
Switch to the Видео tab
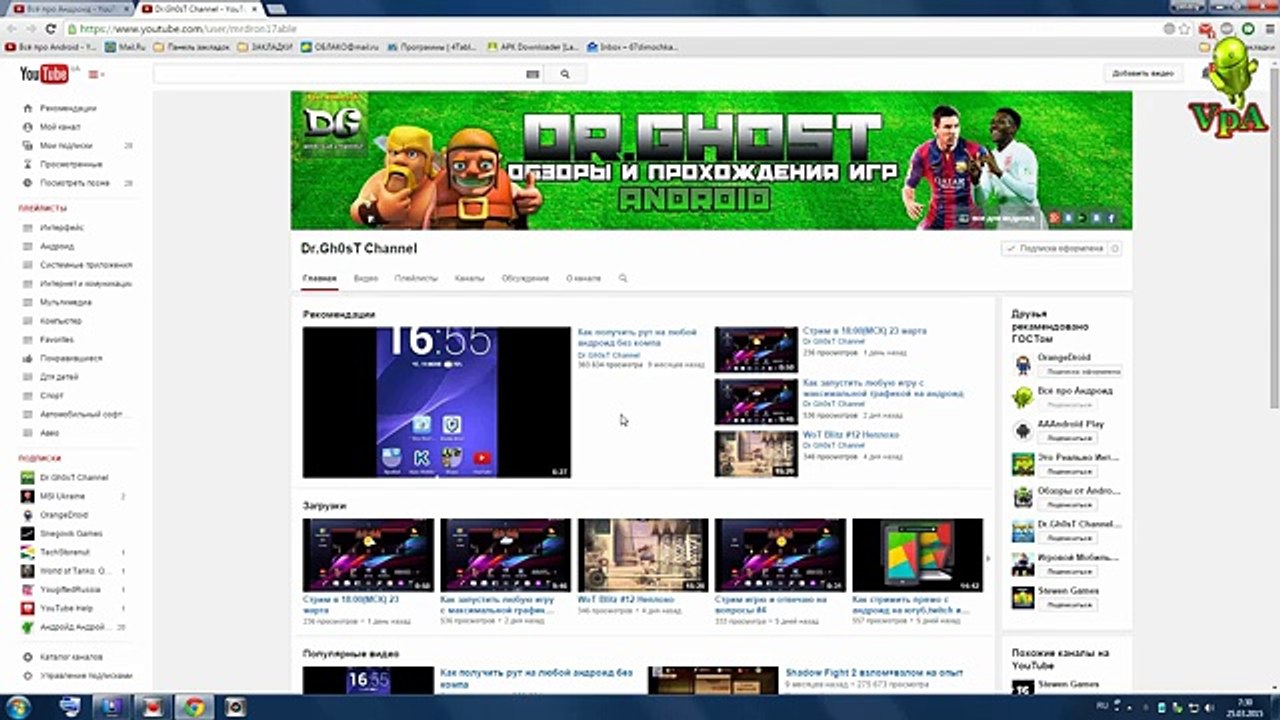click(365, 278)
